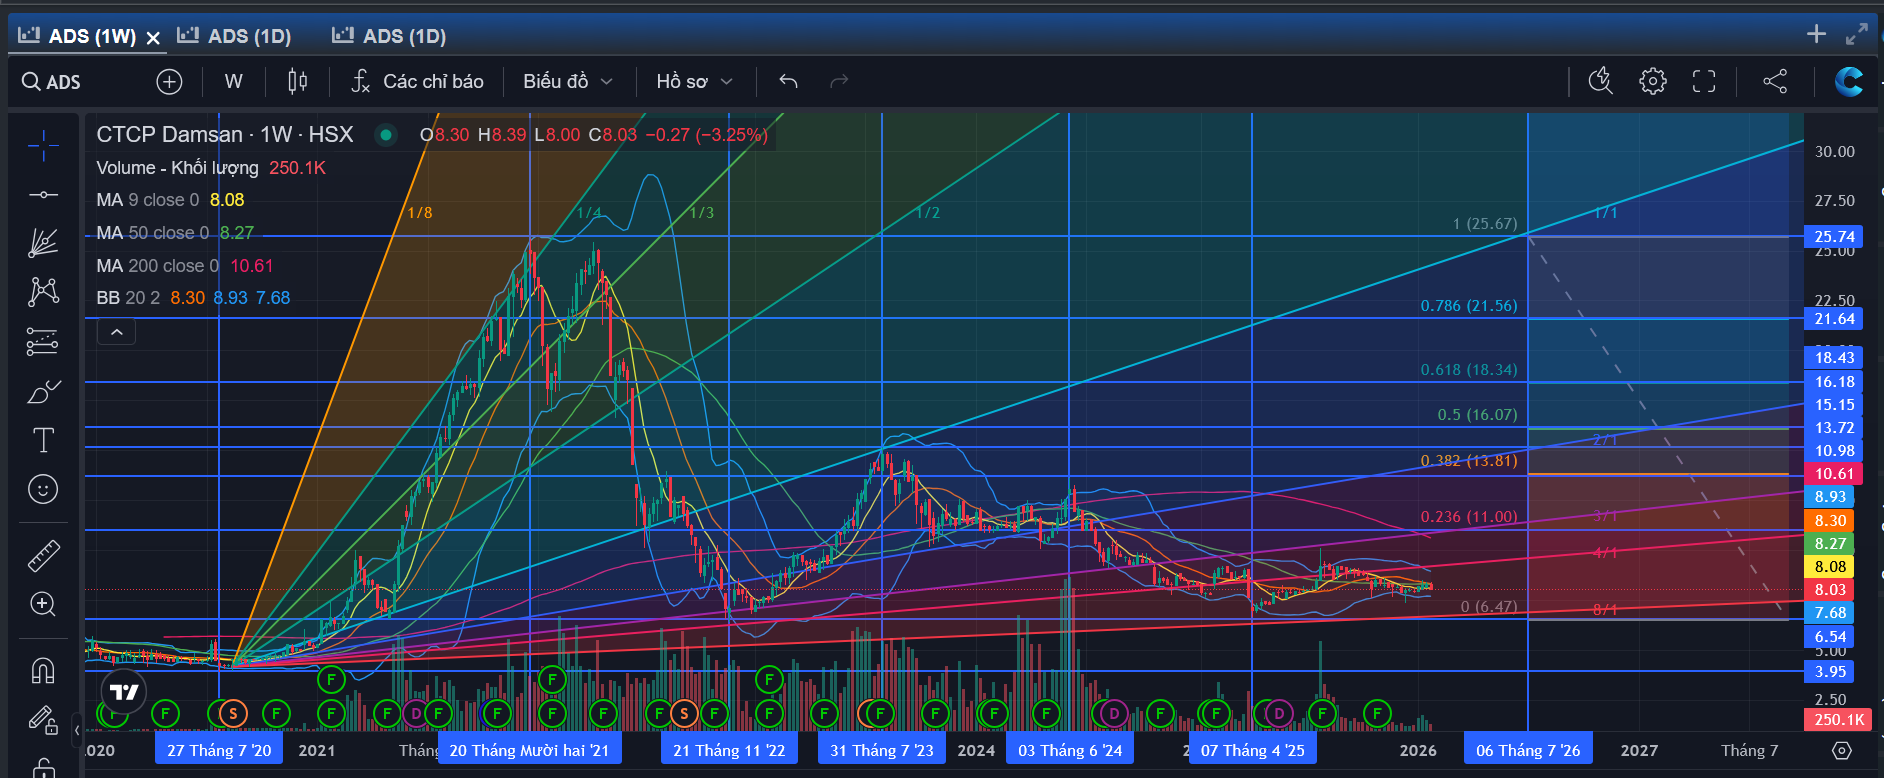Click the 250.1K volume axis label
The image size is (1884, 778).
point(1839,720)
